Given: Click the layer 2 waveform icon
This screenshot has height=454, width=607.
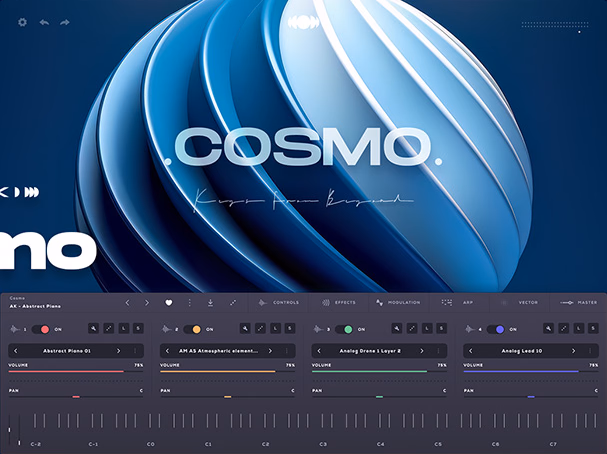Looking at the screenshot, I should point(166,329).
